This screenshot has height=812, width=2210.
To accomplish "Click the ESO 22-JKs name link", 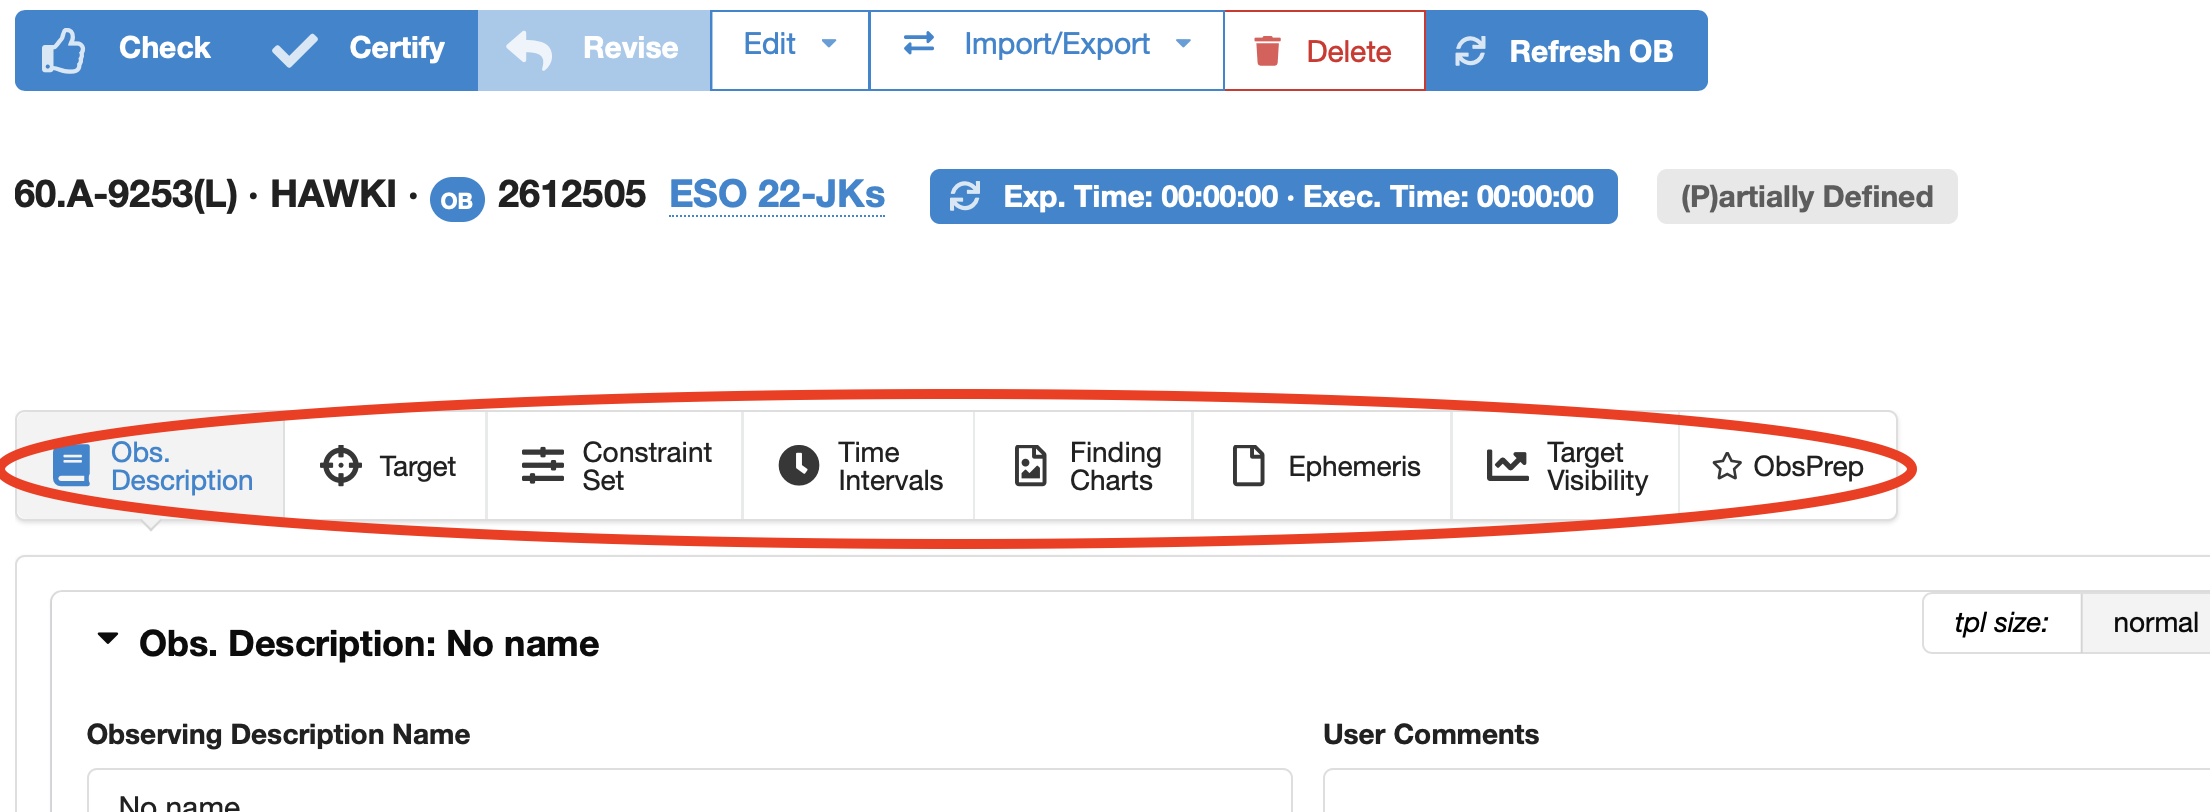I will coord(777,194).
